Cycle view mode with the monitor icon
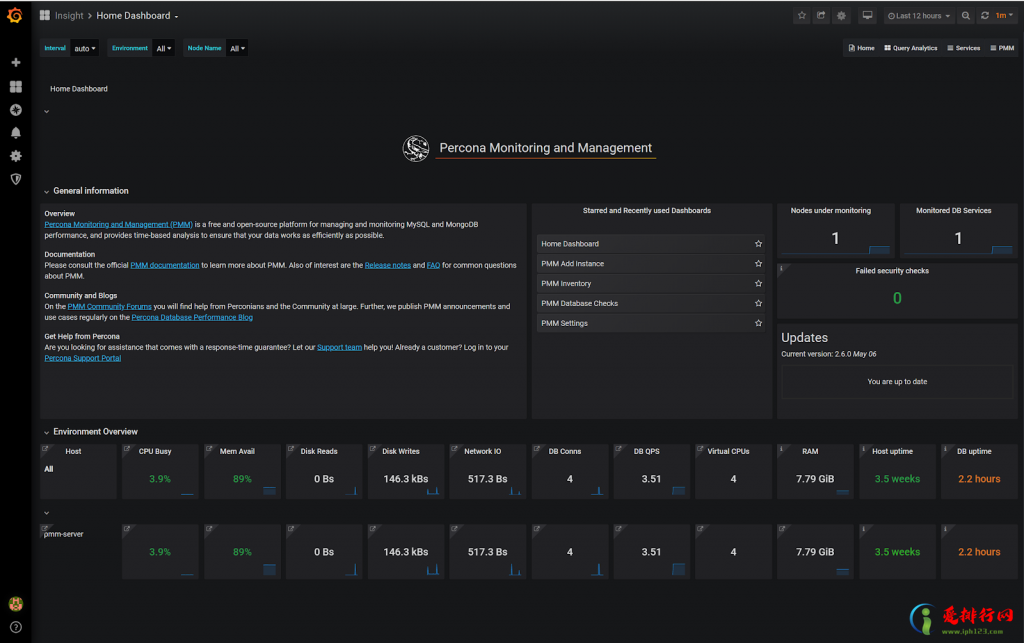 [867, 16]
